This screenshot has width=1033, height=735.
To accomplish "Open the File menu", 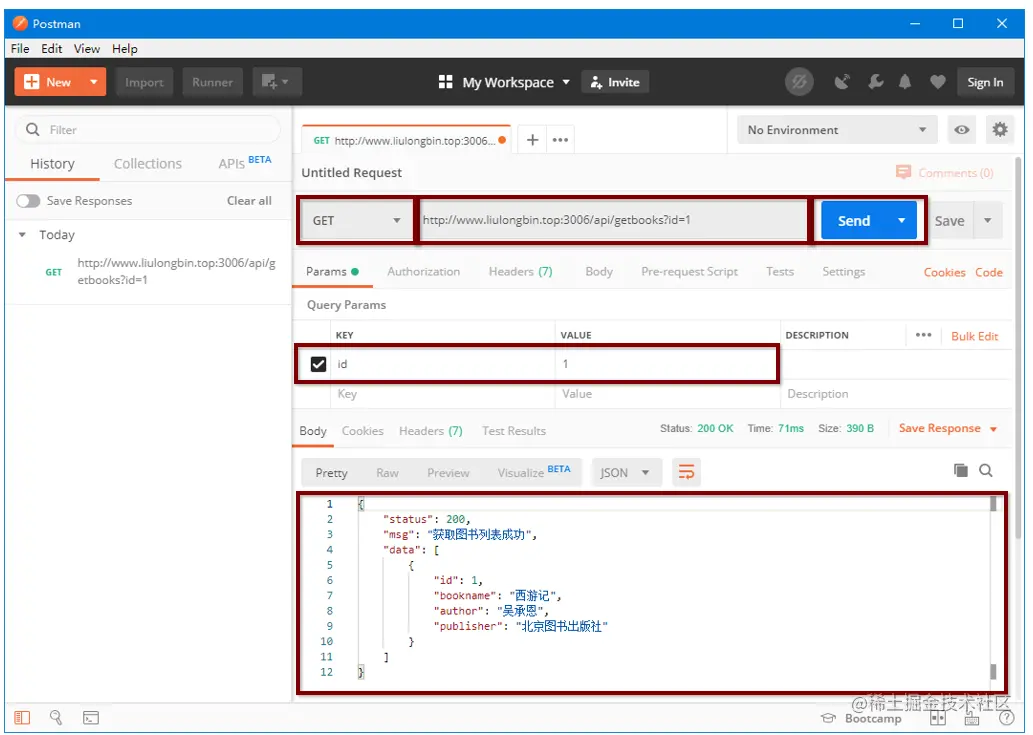I will coord(20,49).
